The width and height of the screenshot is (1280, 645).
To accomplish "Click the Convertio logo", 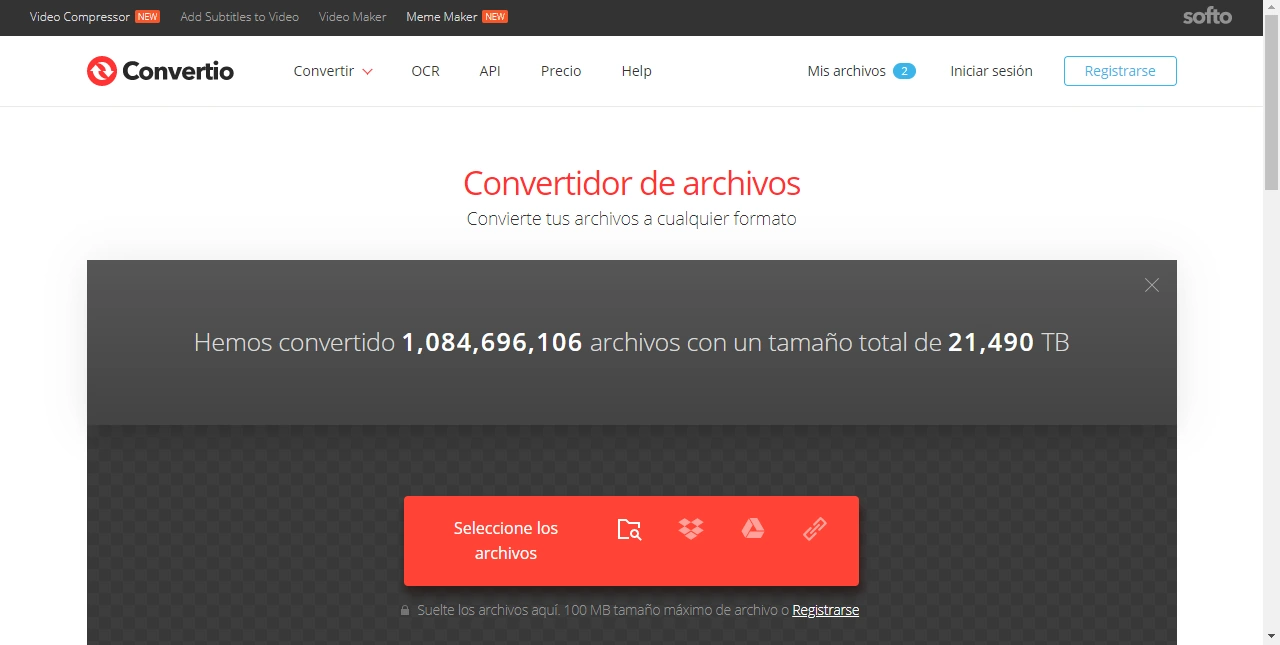I will tap(160, 71).
